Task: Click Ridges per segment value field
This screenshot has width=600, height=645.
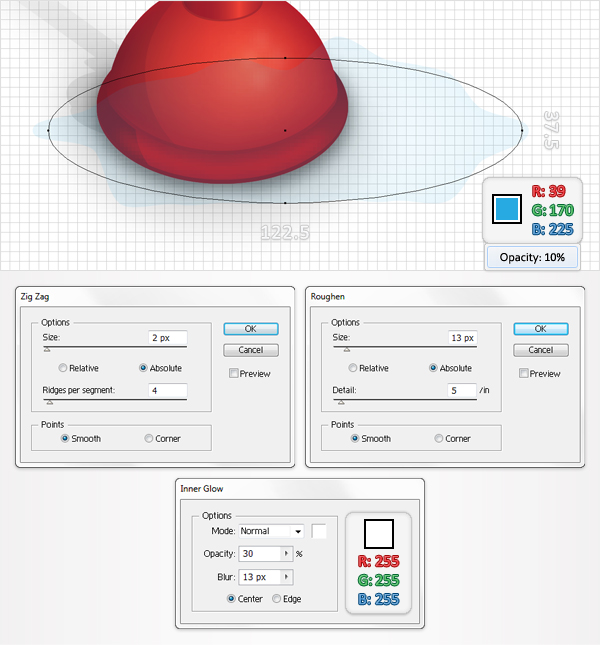Action: click(x=168, y=390)
